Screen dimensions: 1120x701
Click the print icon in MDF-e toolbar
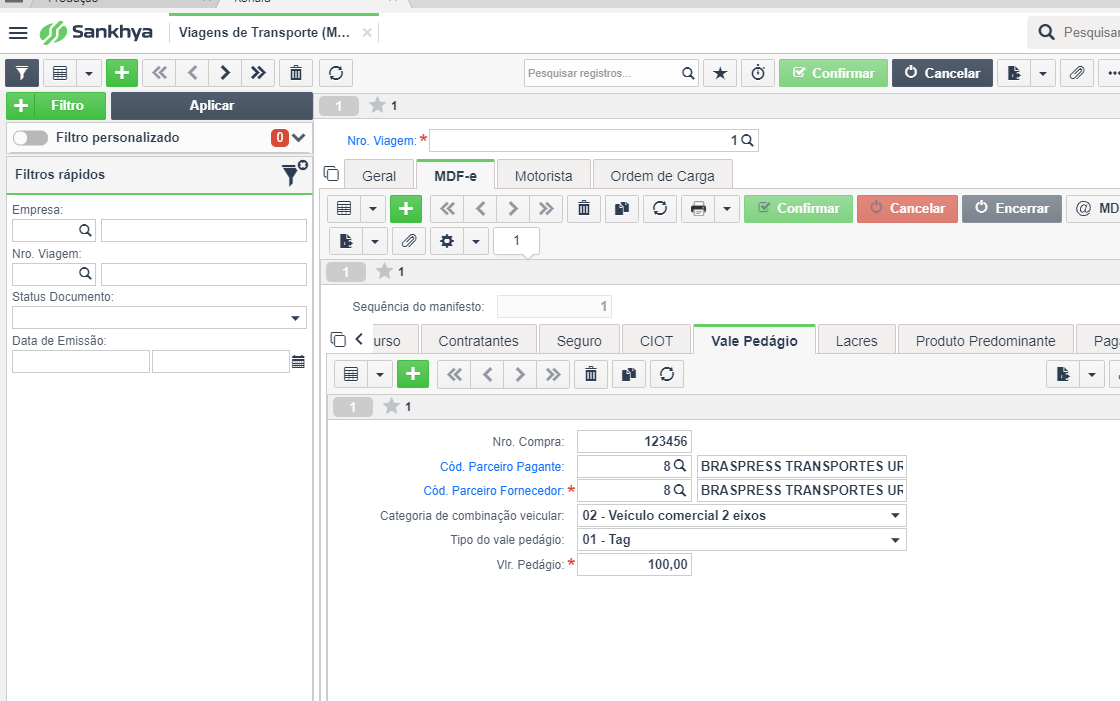point(698,209)
